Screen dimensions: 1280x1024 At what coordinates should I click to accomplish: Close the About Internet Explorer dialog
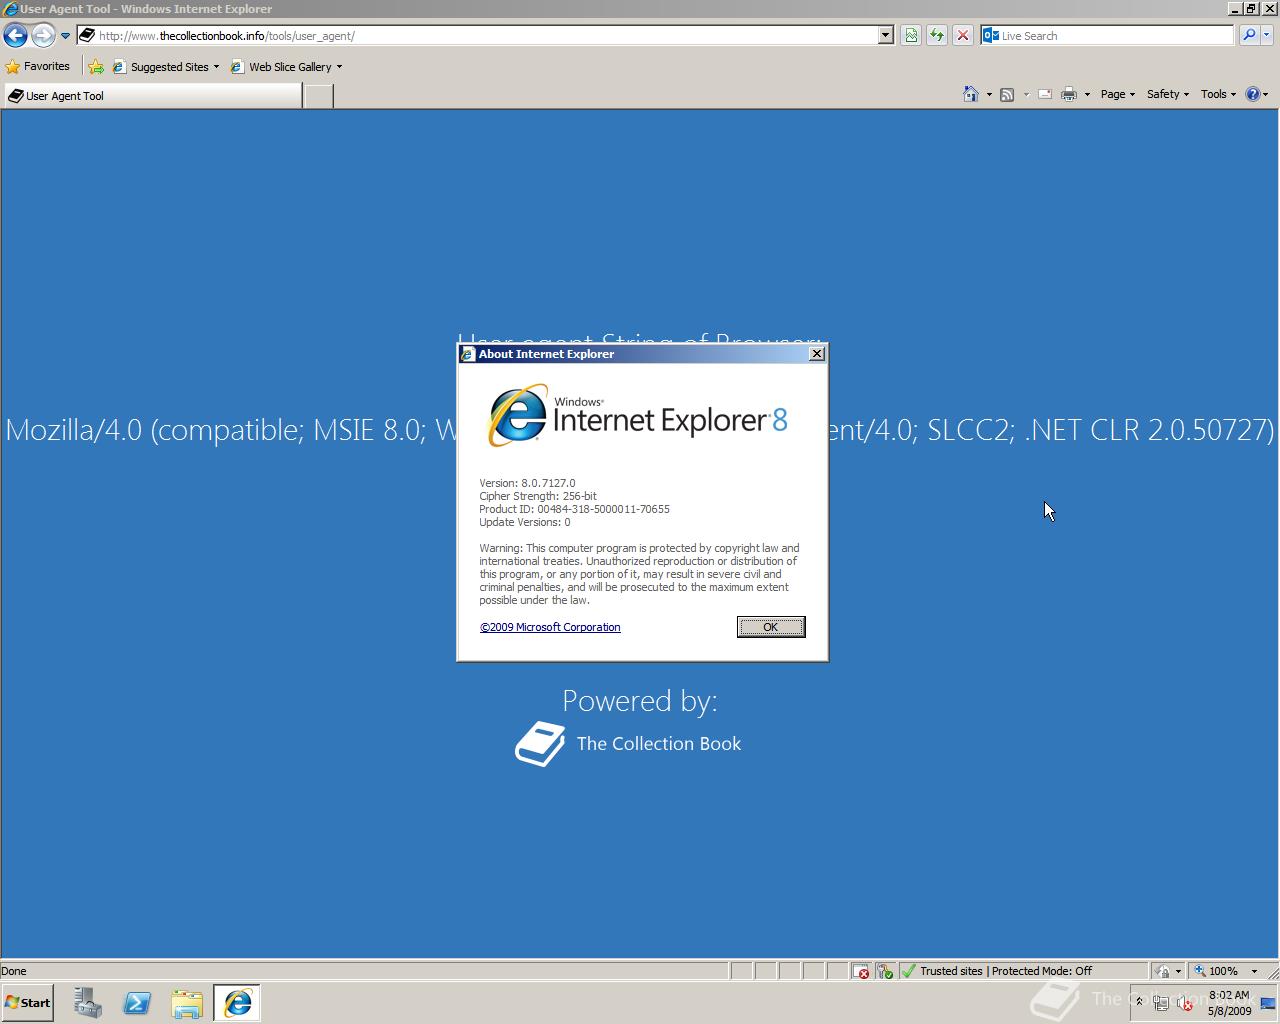[x=817, y=353]
